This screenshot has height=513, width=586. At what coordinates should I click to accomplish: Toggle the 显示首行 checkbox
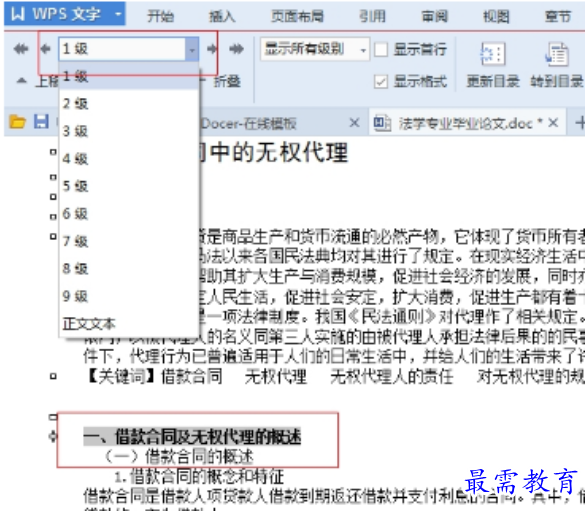point(381,49)
